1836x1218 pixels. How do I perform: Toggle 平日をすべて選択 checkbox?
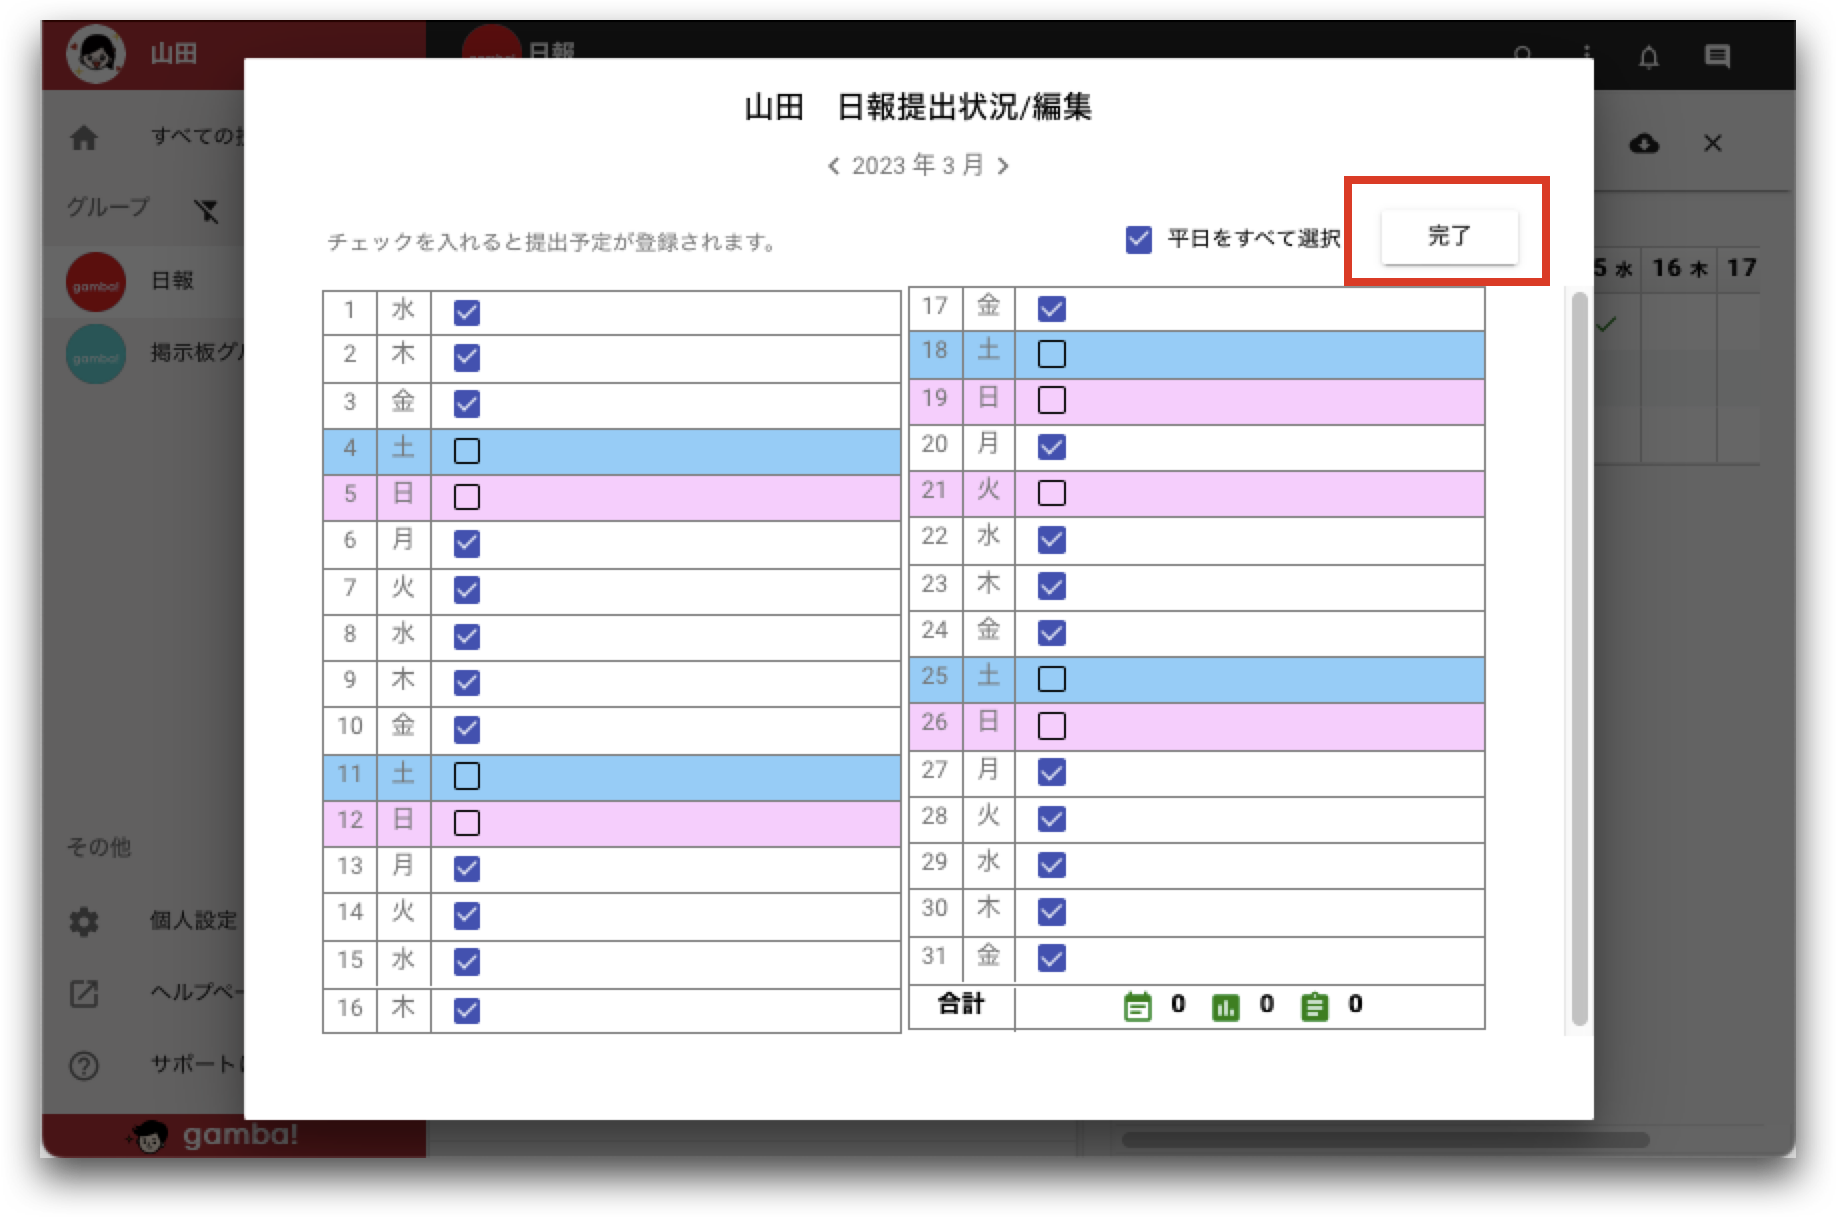pos(1138,239)
